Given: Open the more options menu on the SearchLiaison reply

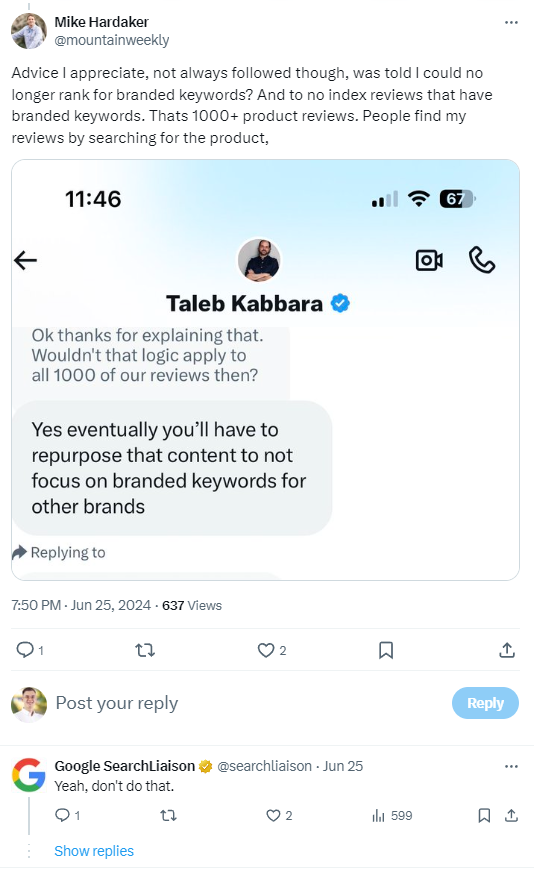Looking at the screenshot, I should tap(511, 767).
